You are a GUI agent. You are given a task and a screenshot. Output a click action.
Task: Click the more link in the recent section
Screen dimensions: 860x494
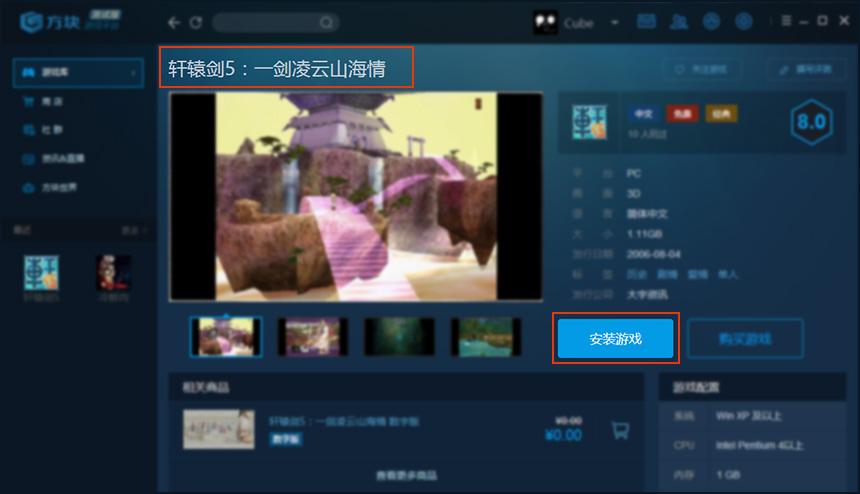[x=133, y=230]
